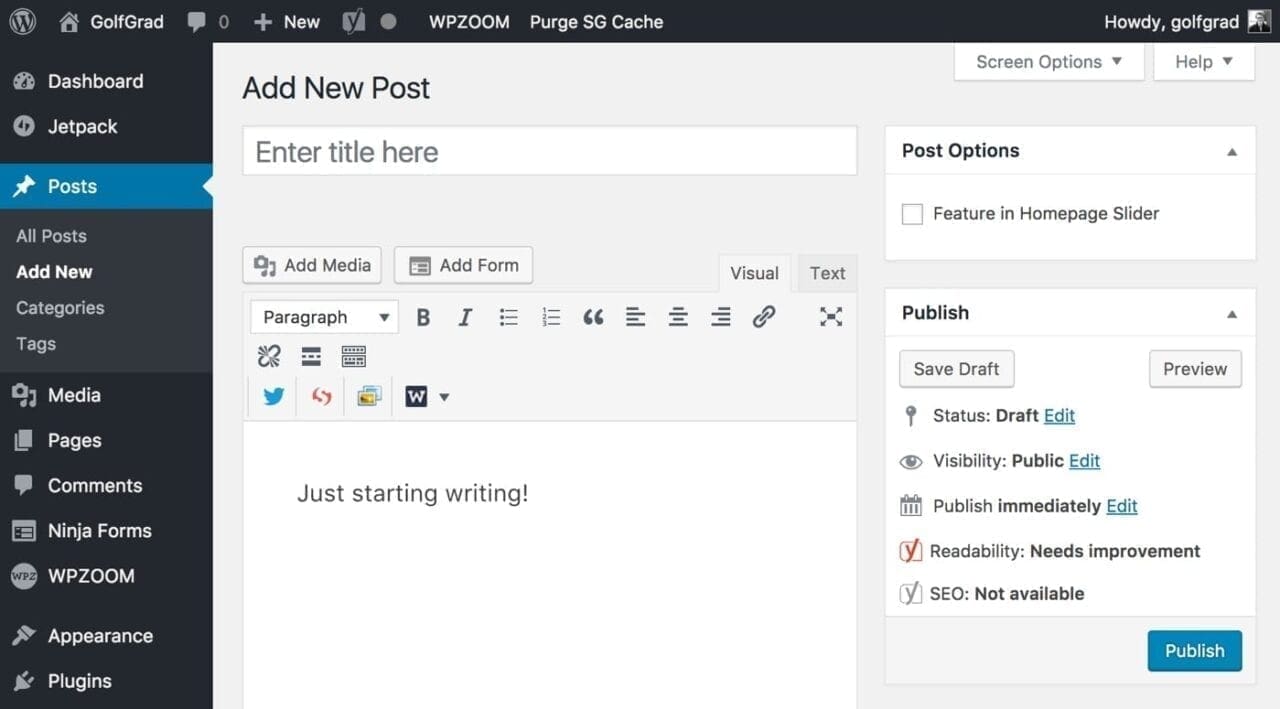Collapse the Post Options panel
This screenshot has height=709, width=1280.
pyautogui.click(x=1231, y=150)
